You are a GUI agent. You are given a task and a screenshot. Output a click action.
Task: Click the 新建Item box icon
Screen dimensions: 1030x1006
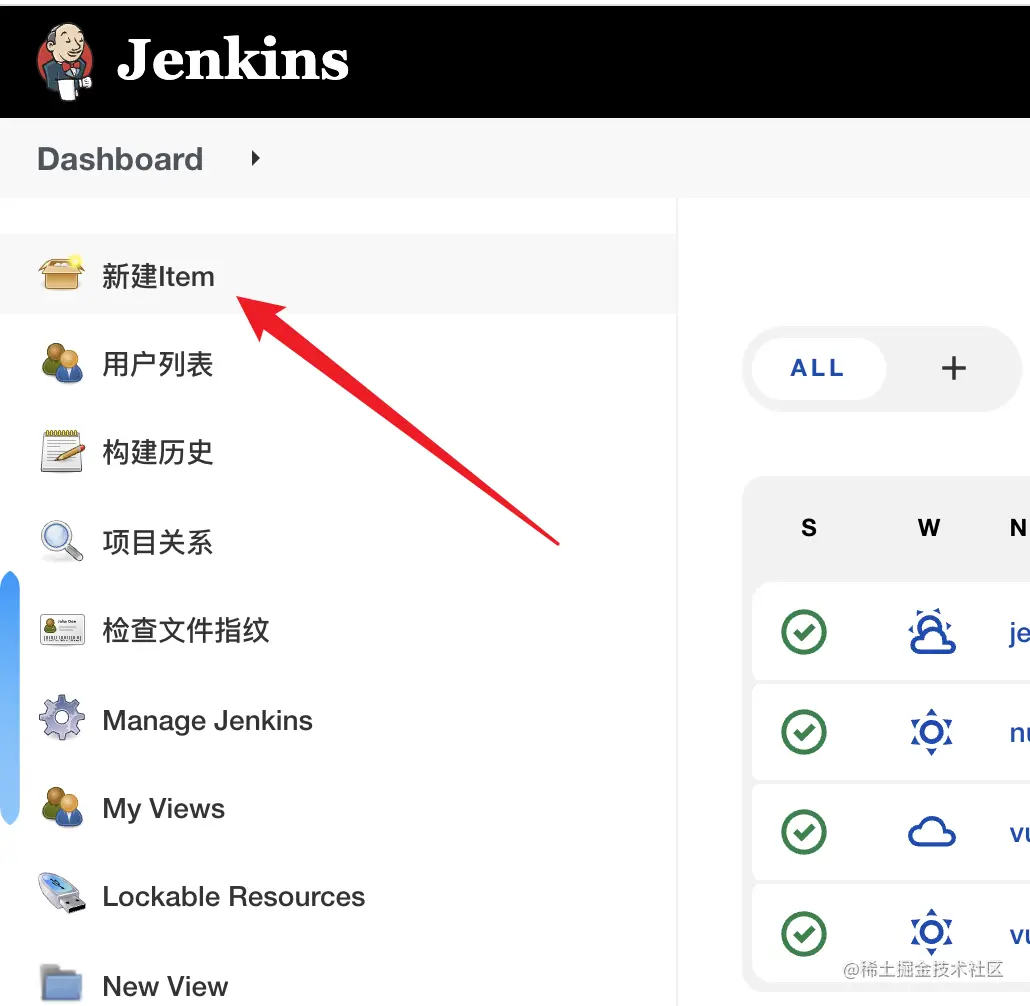coord(61,273)
